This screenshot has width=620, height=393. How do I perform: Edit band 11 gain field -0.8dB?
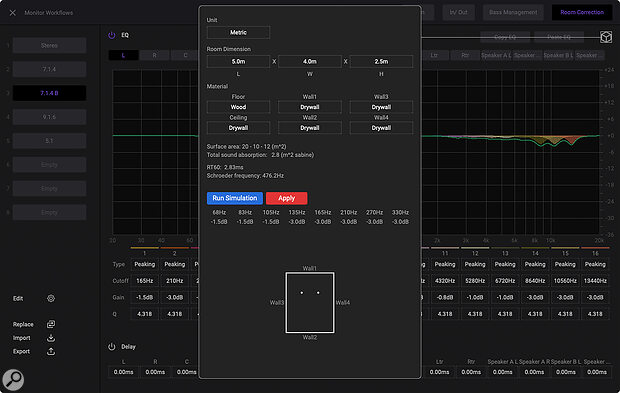[445, 297]
